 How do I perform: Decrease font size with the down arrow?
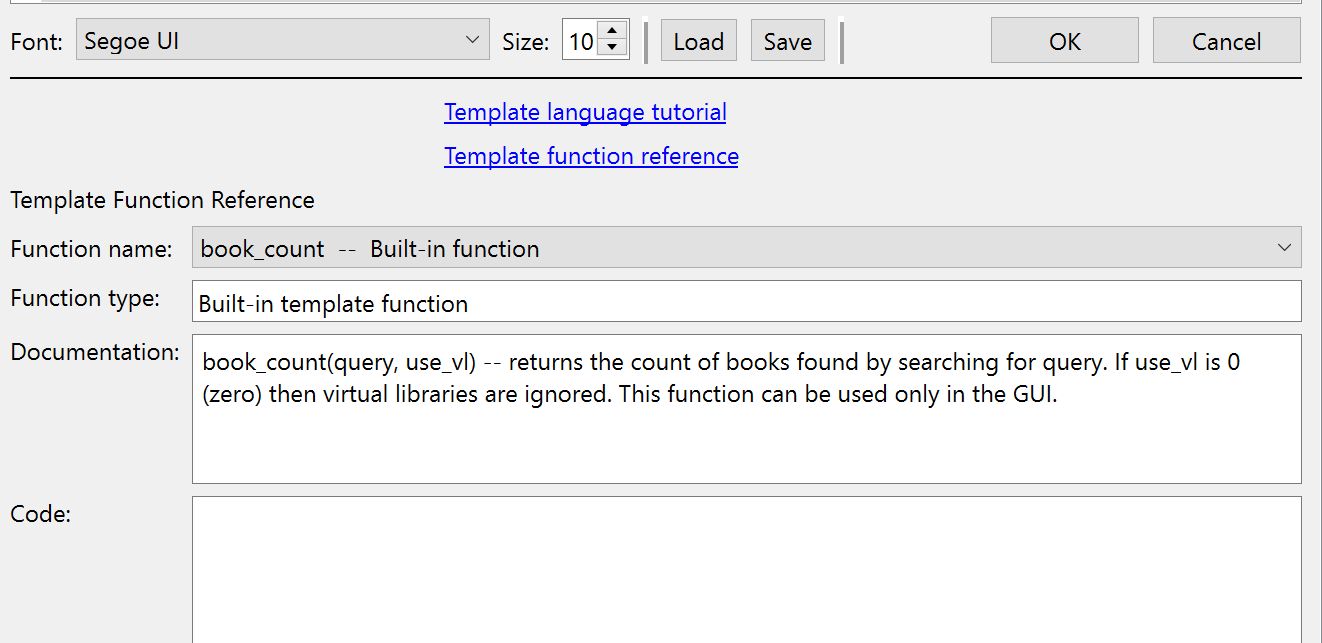613,49
